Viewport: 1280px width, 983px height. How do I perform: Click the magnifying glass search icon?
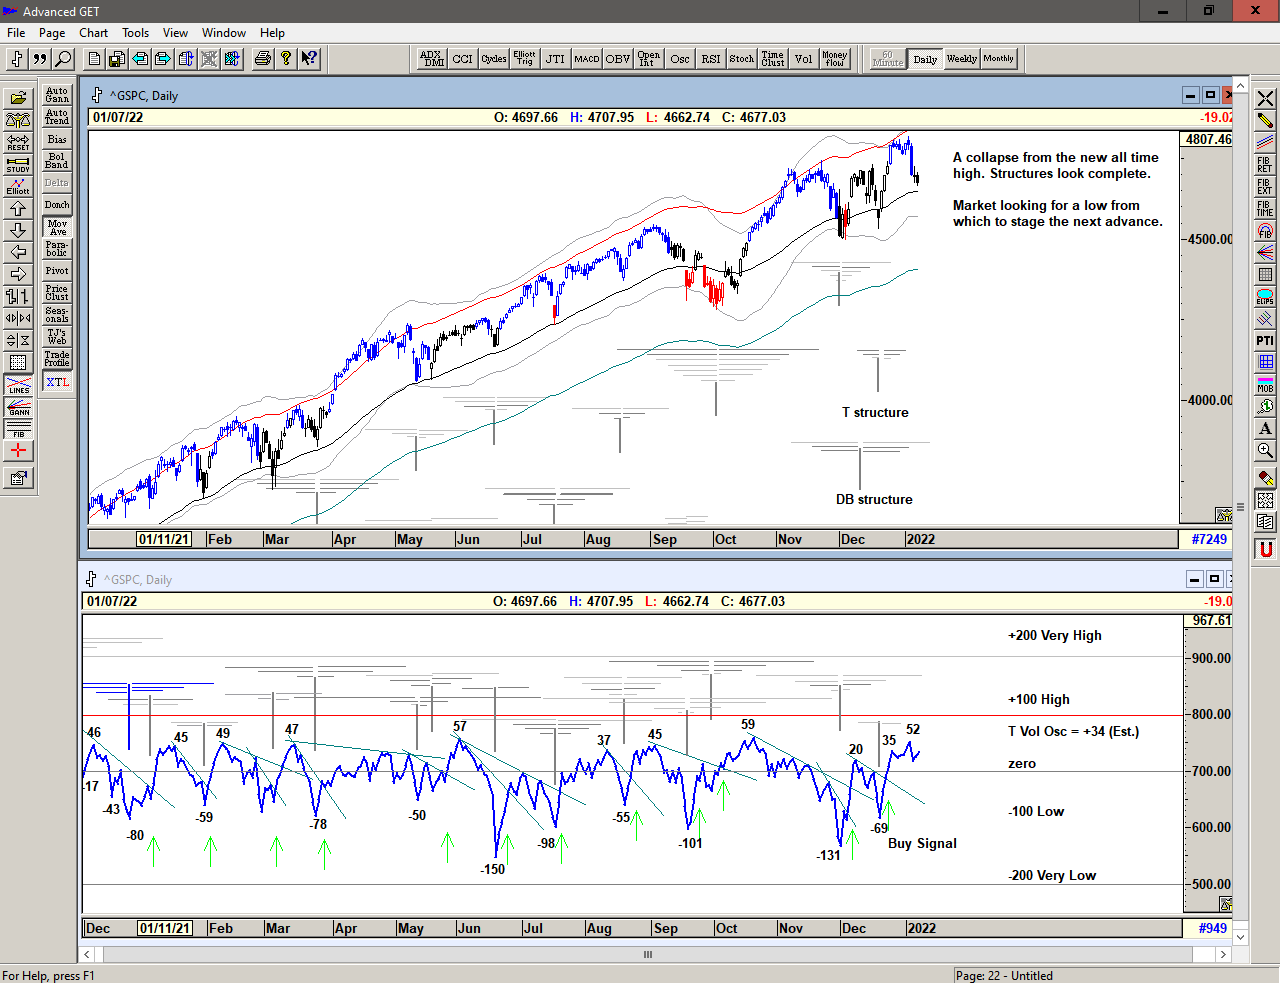point(63,59)
